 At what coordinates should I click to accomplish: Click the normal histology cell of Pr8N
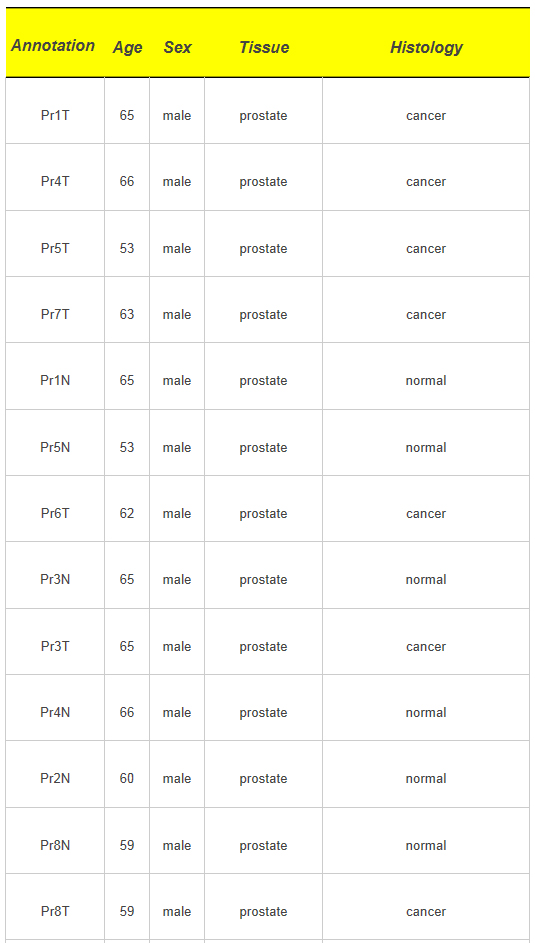click(x=426, y=841)
